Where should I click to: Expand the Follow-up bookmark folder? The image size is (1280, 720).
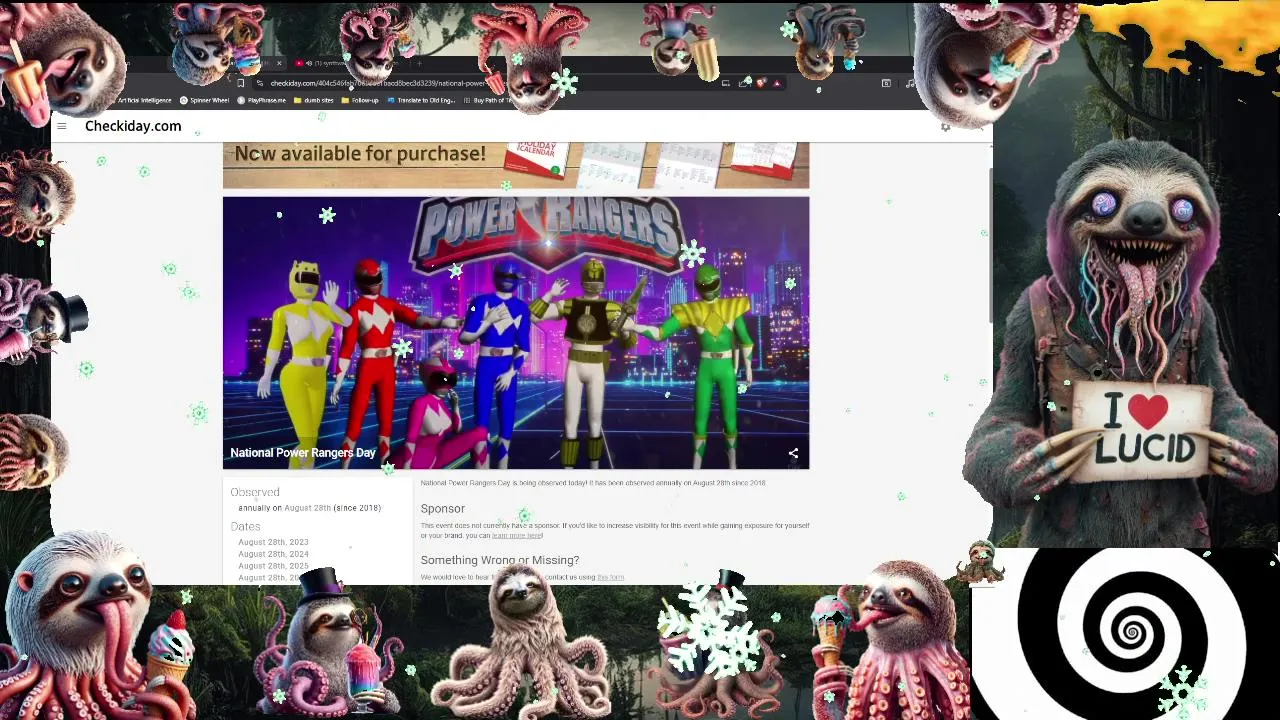click(x=360, y=100)
